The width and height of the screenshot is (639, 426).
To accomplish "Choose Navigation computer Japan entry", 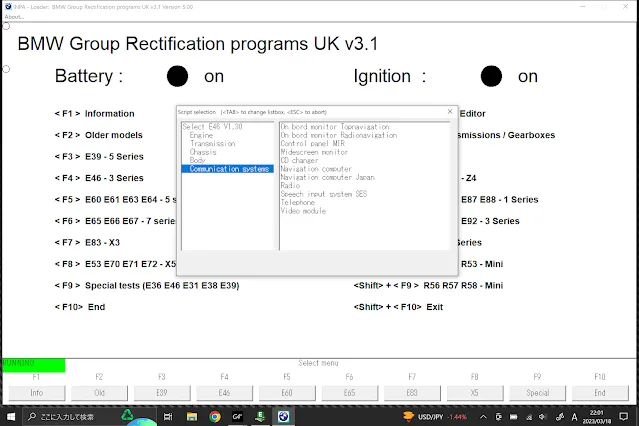I will click(x=328, y=177).
